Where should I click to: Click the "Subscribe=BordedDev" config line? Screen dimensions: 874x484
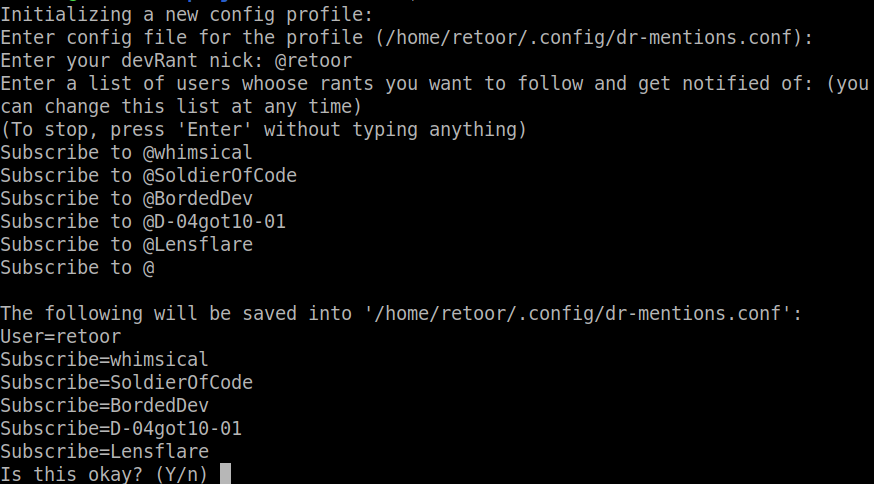[x=104, y=405]
